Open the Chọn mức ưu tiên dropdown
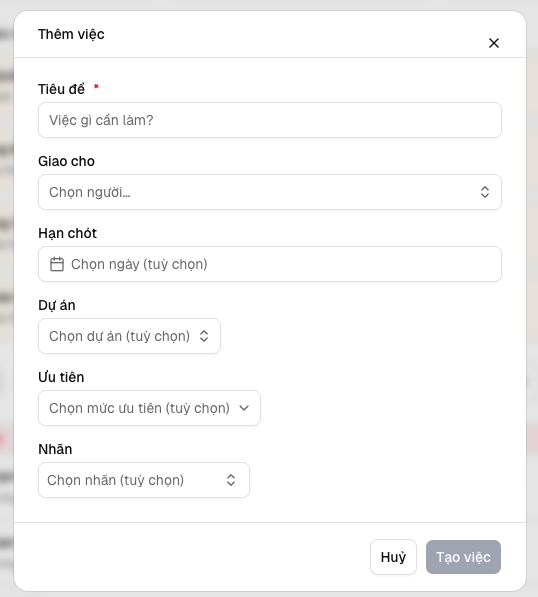Screen dimensions: 538x597 tap(149, 408)
